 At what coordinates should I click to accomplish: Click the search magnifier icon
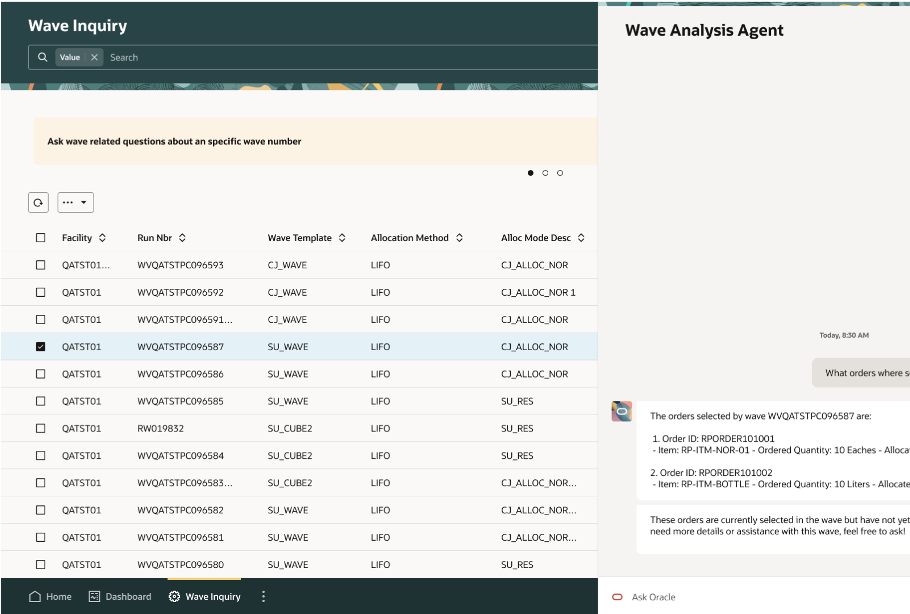click(x=42, y=58)
